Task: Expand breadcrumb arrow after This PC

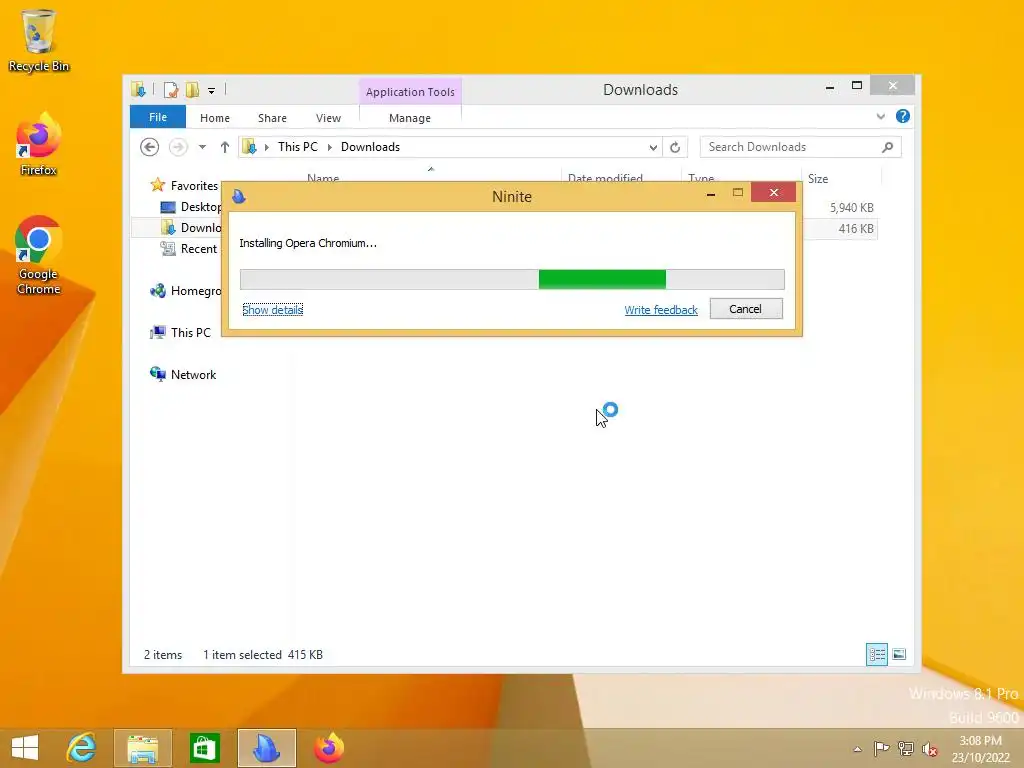Action: pyautogui.click(x=330, y=147)
